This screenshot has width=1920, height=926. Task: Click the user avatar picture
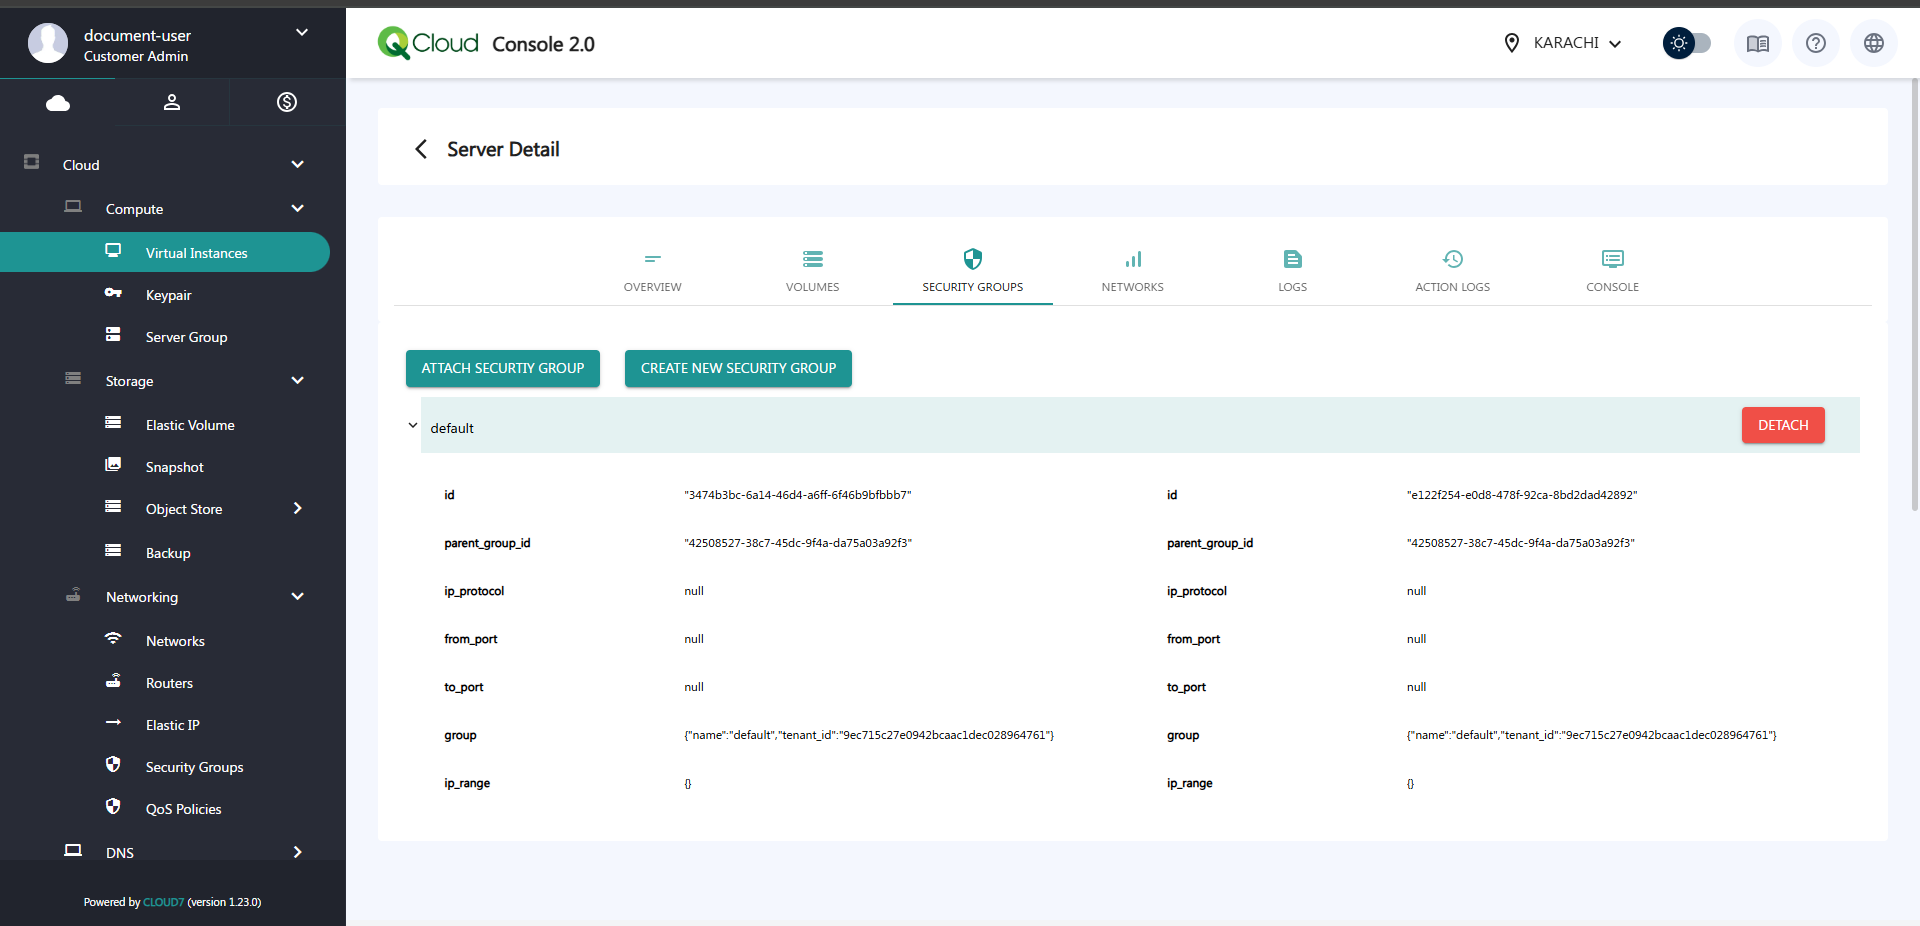pos(47,43)
